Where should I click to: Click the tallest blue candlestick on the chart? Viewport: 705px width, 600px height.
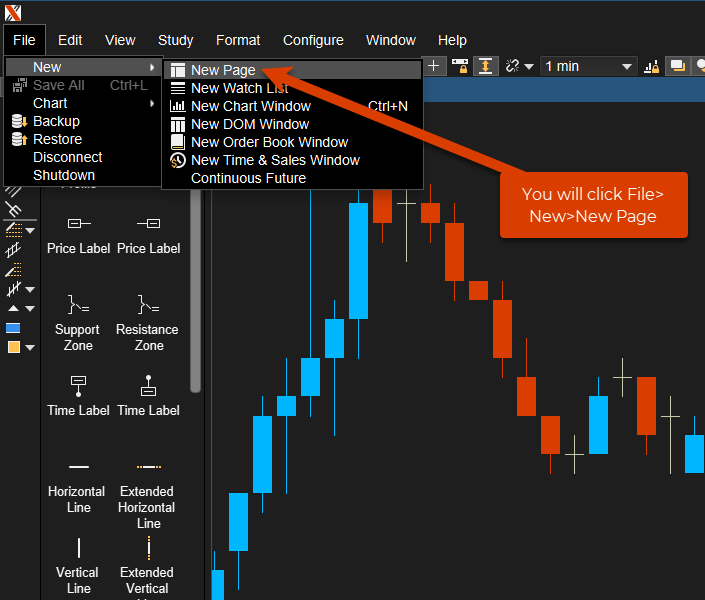358,261
